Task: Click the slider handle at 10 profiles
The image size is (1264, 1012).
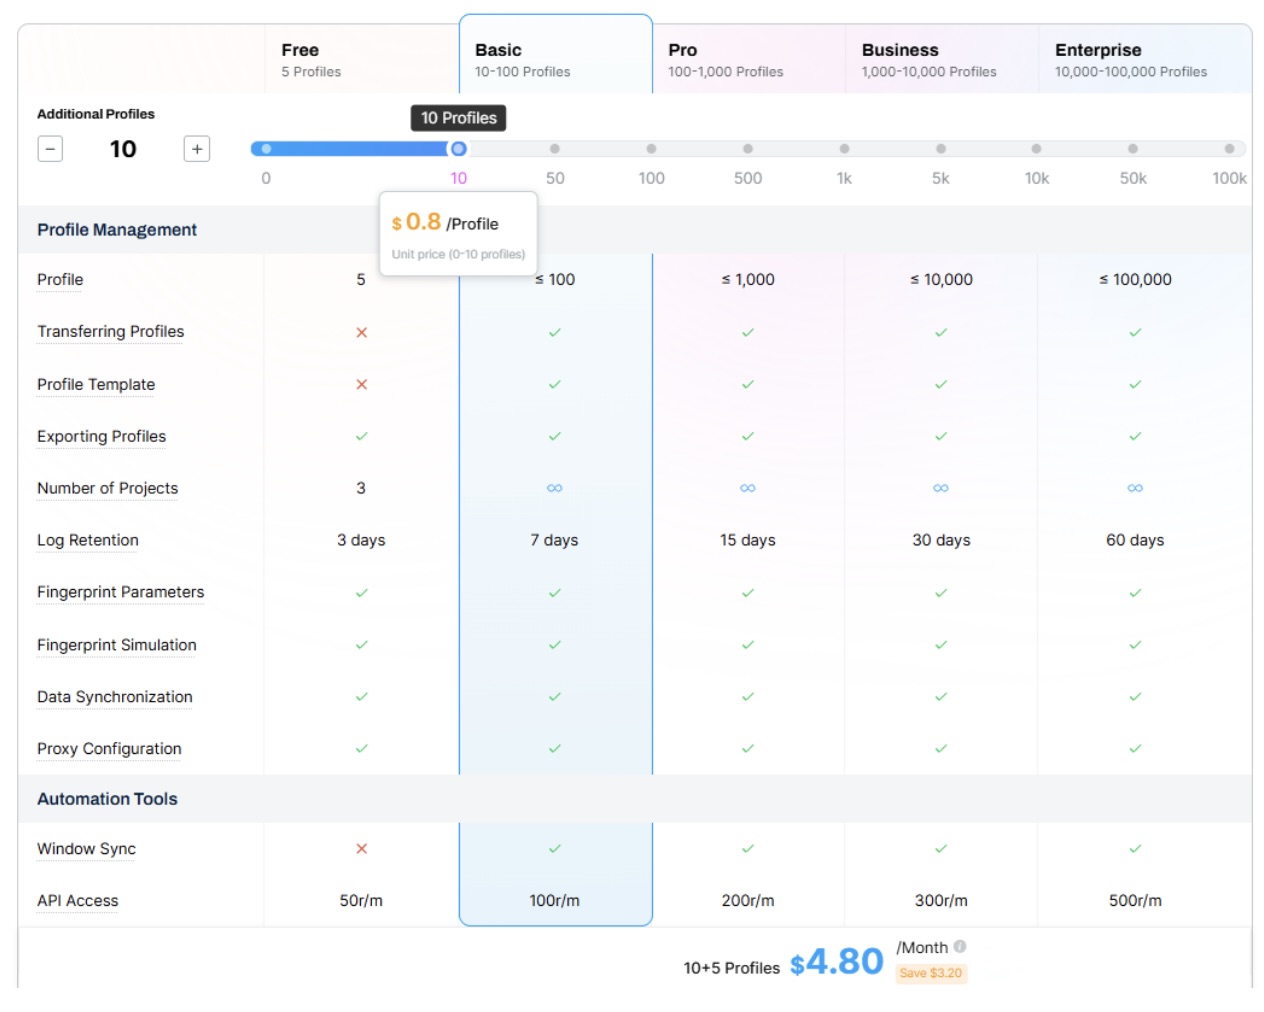Action: (x=458, y=149)
